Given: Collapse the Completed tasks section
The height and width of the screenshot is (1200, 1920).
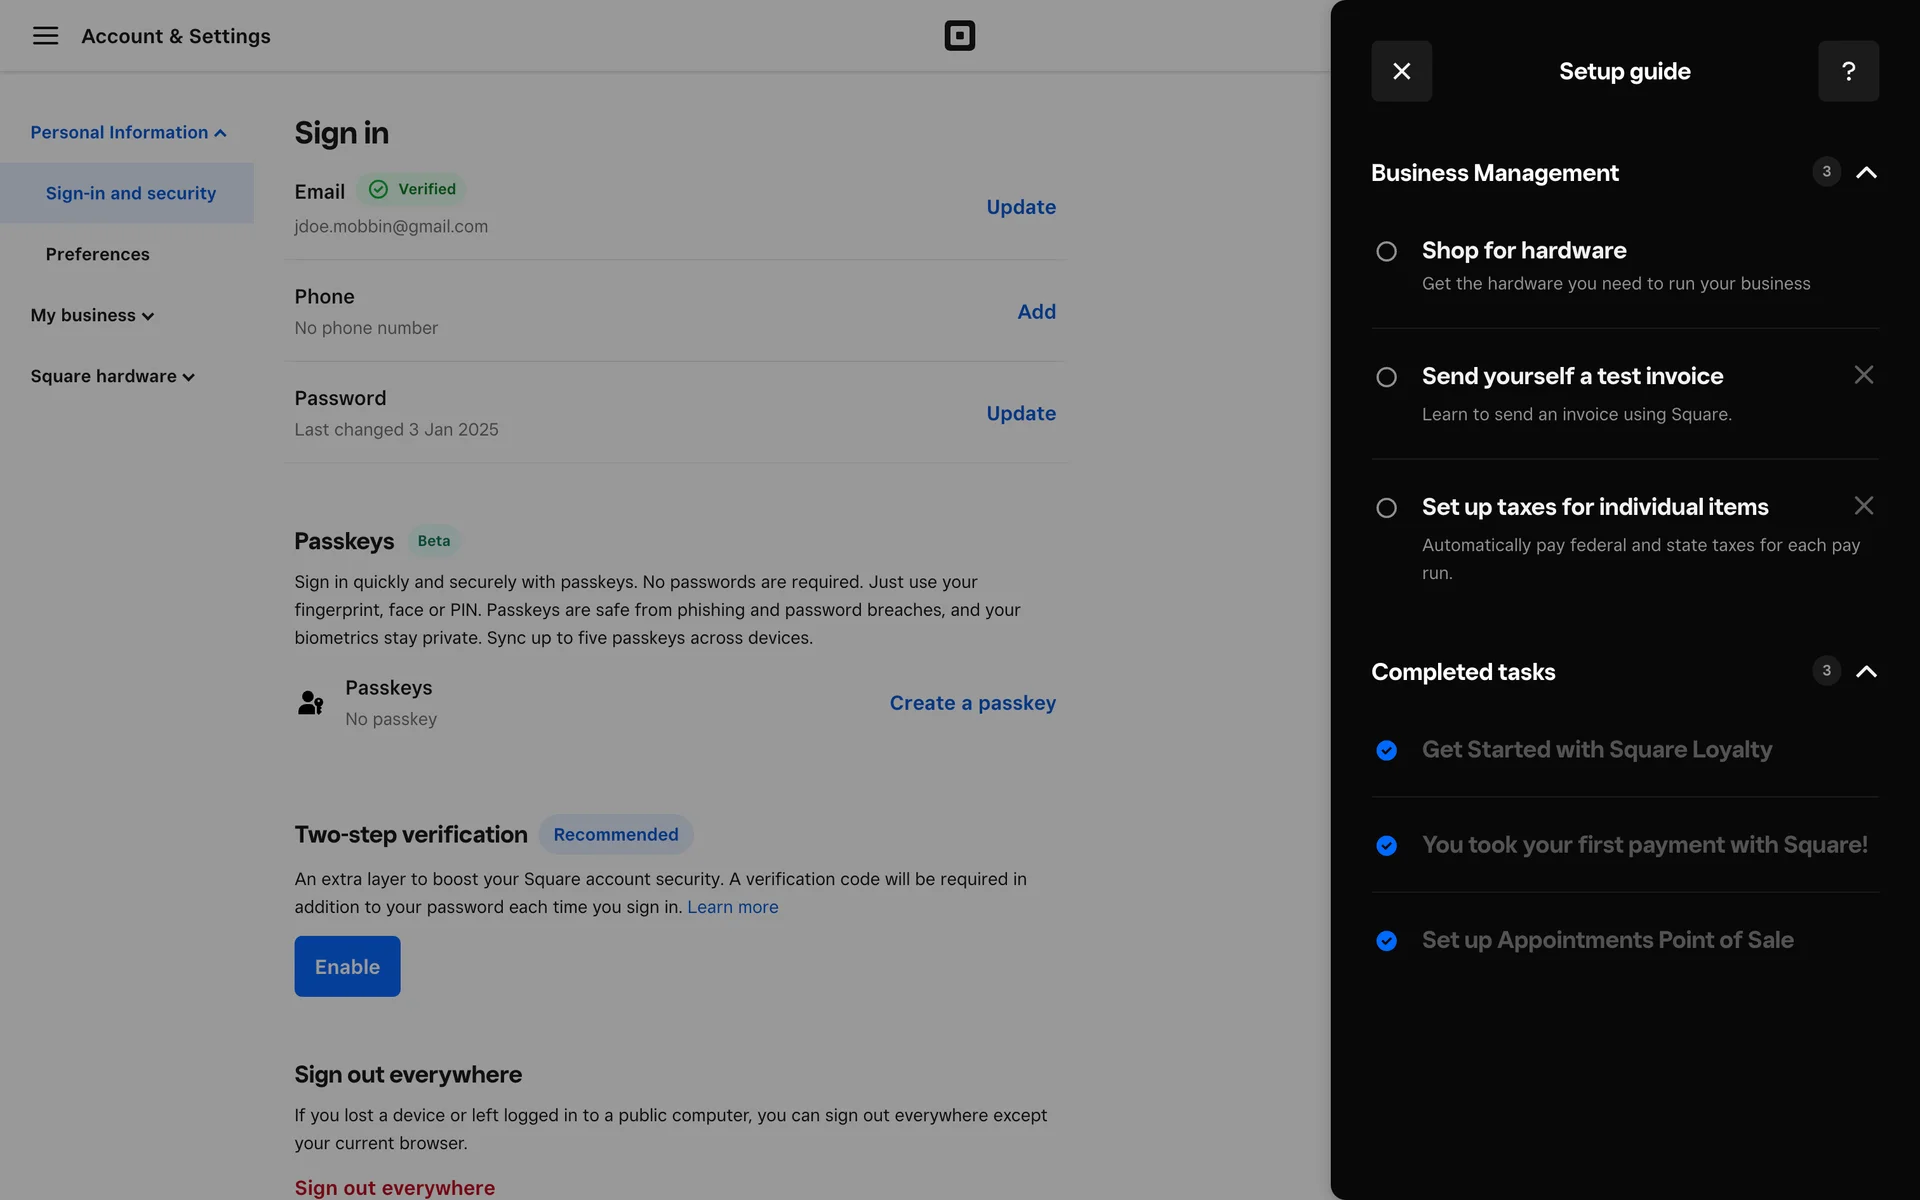Looking at the screenshot, I should 1866,671.
